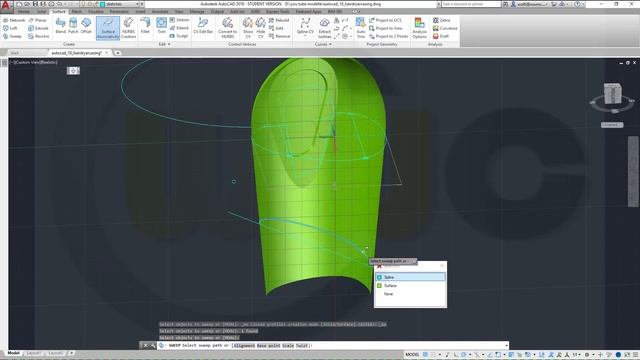Switch to the Mesh ribbon tab
This screenshot has height=360, width=640.
point(76,12)
